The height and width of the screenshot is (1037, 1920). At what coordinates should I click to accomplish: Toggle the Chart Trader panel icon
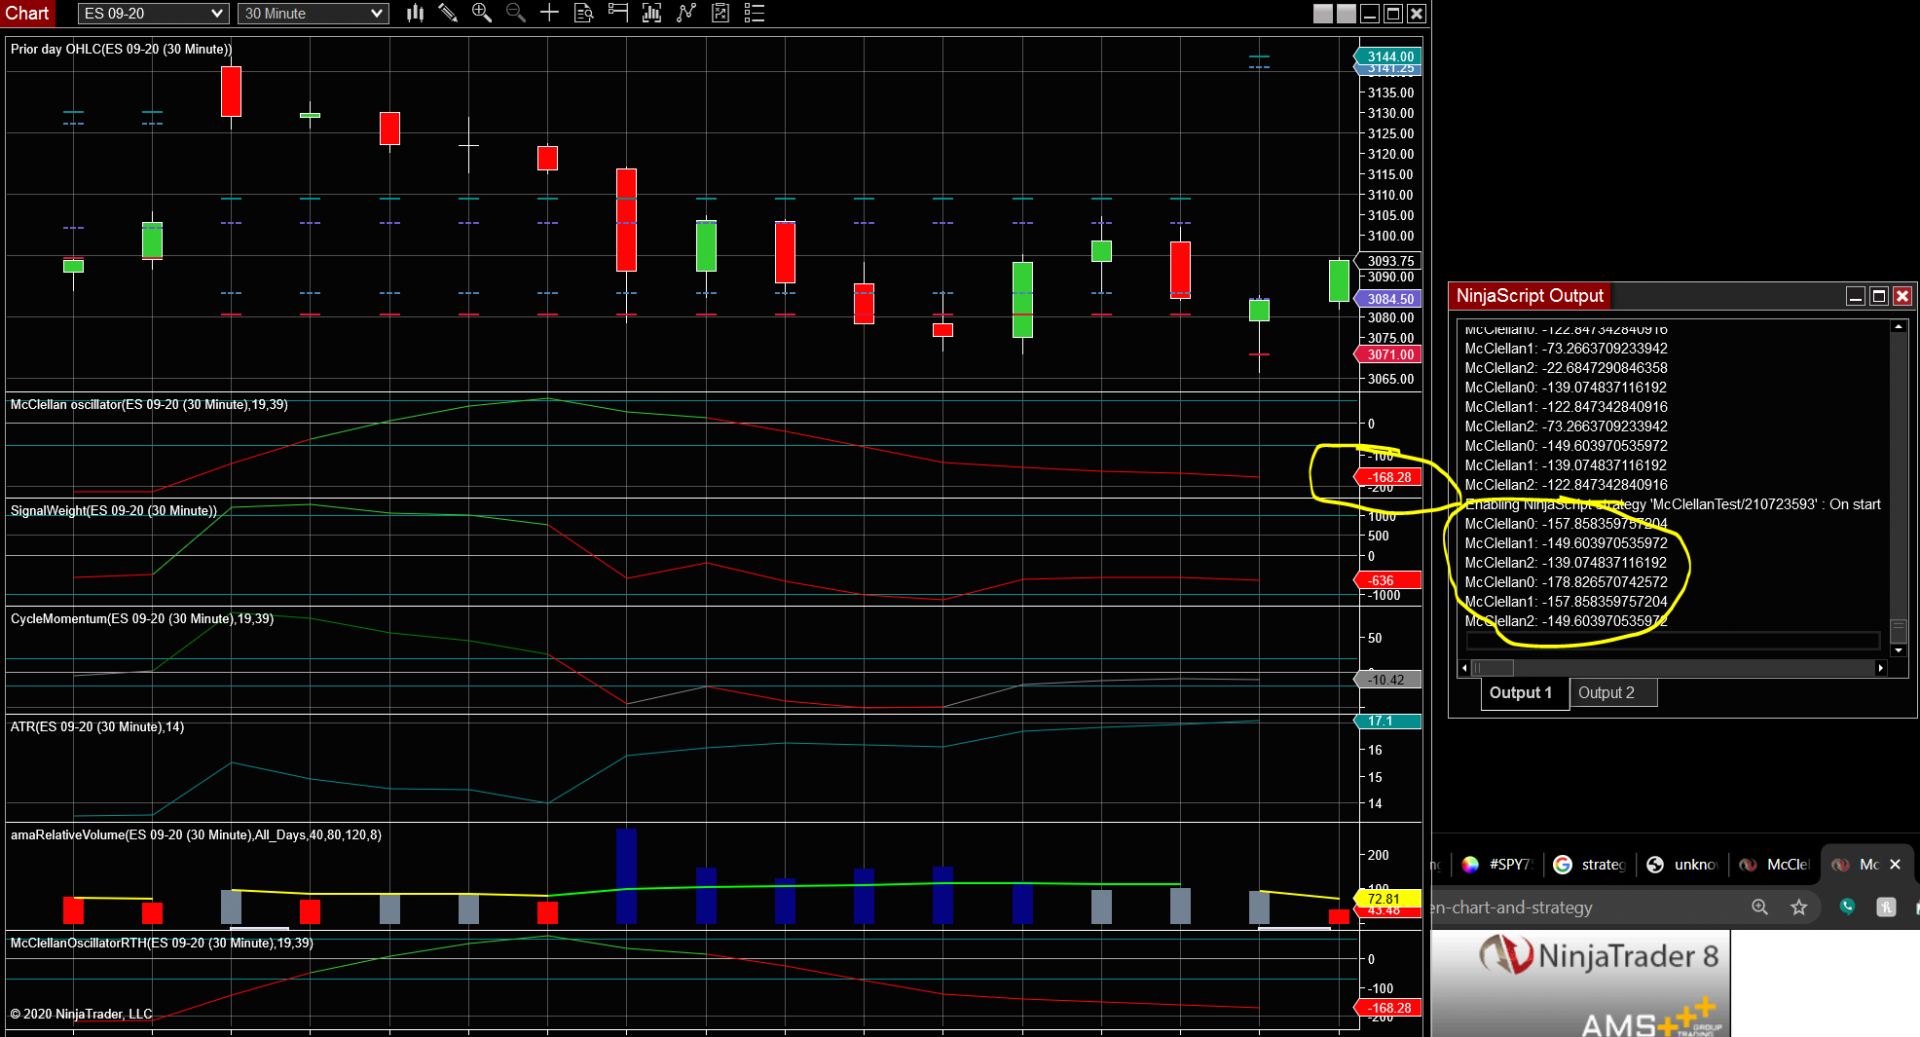pyautogui.click(x=618, y=13)
